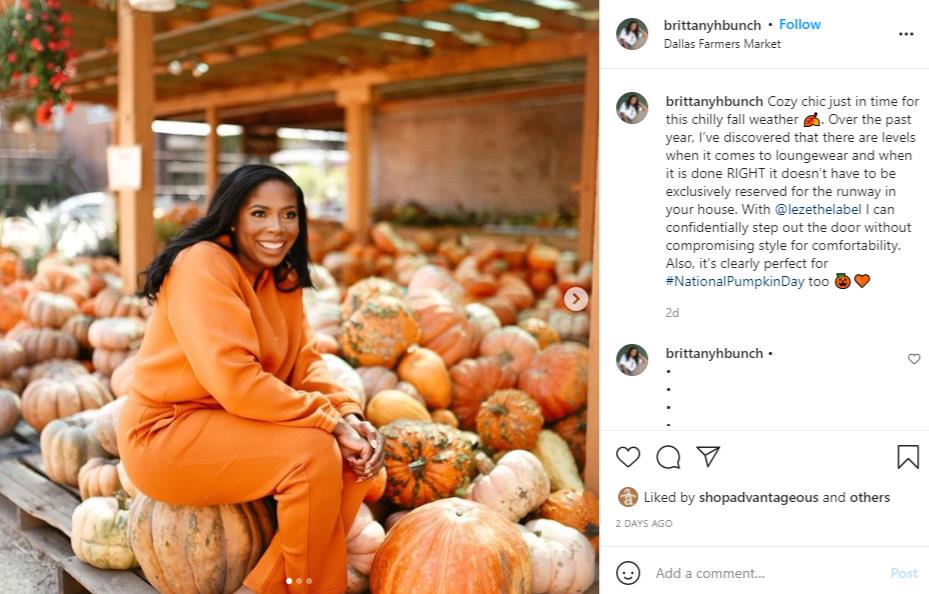View others who liked the post

(x=870, y=497)
